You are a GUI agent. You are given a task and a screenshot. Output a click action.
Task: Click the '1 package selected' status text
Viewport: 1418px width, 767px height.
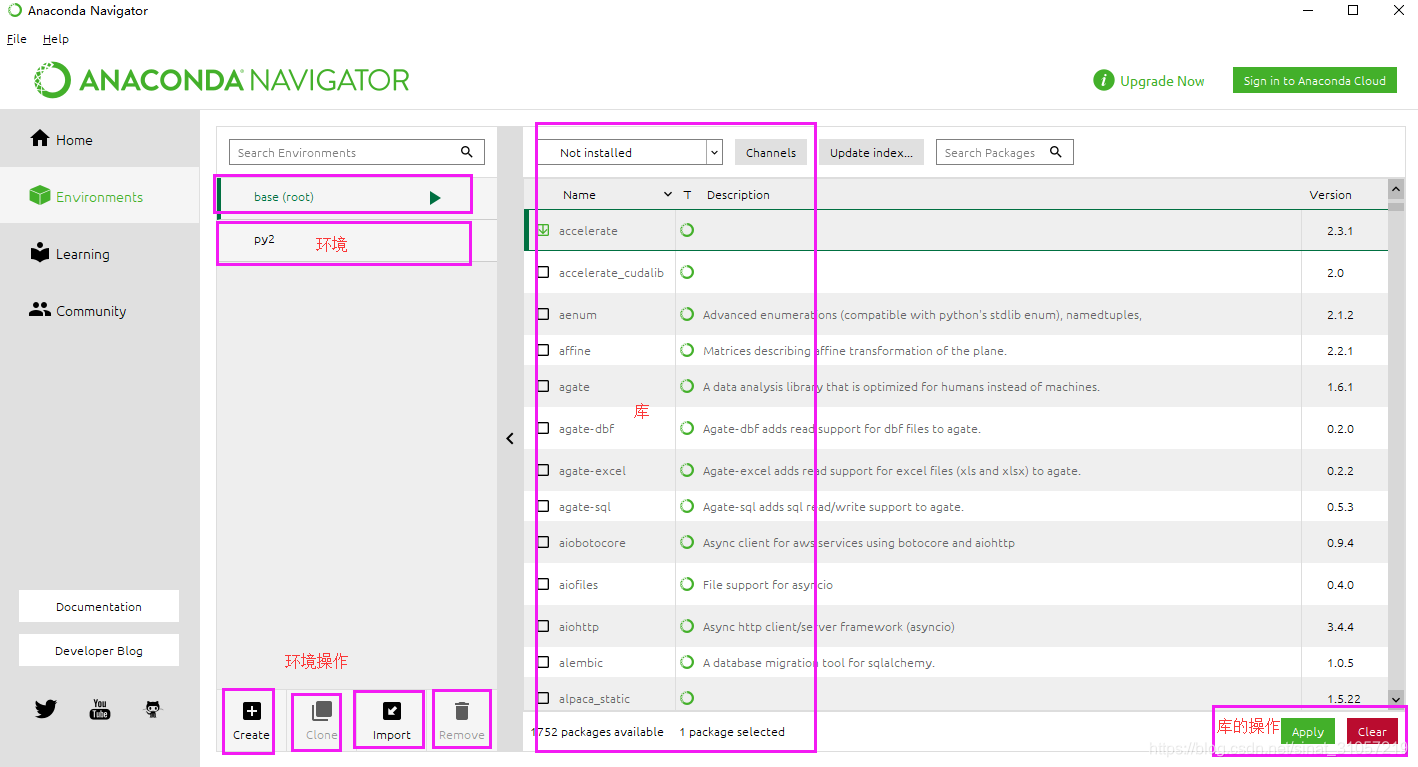pyautogui.click(x=732, y=731)
